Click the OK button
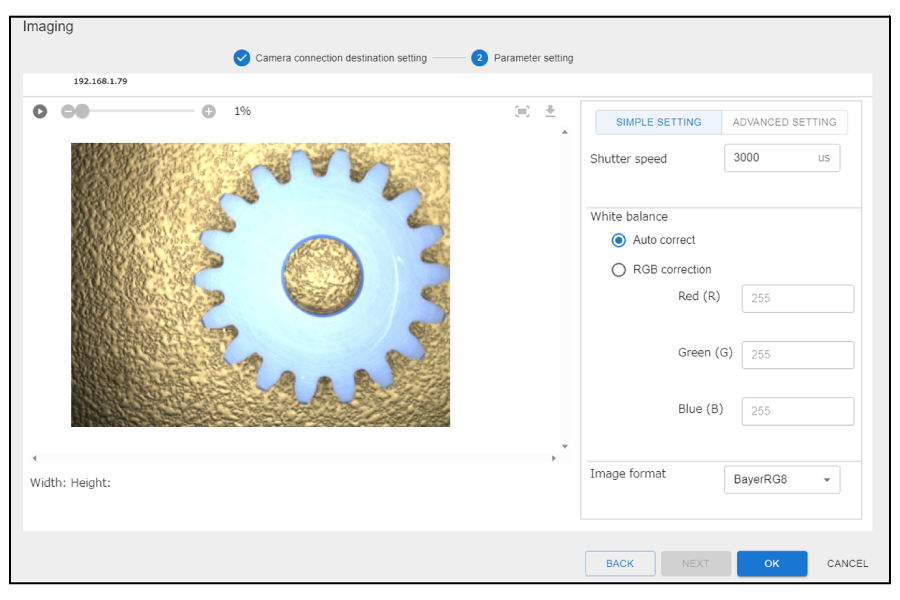 (771, 563)
